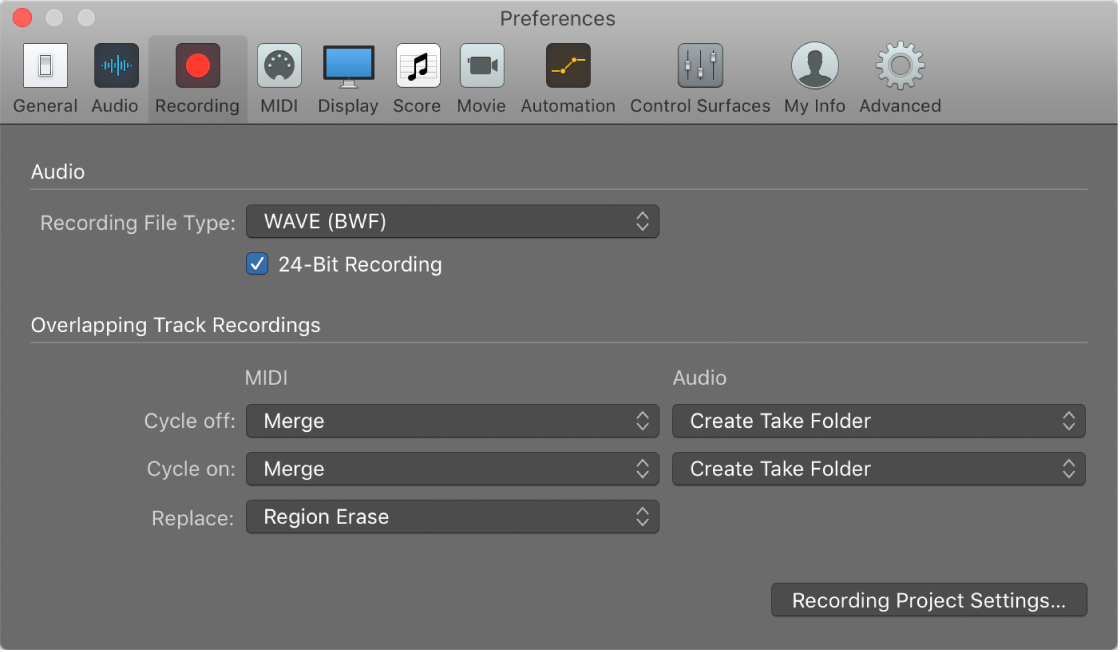Open the My Info preferences pane

(814, 78)
